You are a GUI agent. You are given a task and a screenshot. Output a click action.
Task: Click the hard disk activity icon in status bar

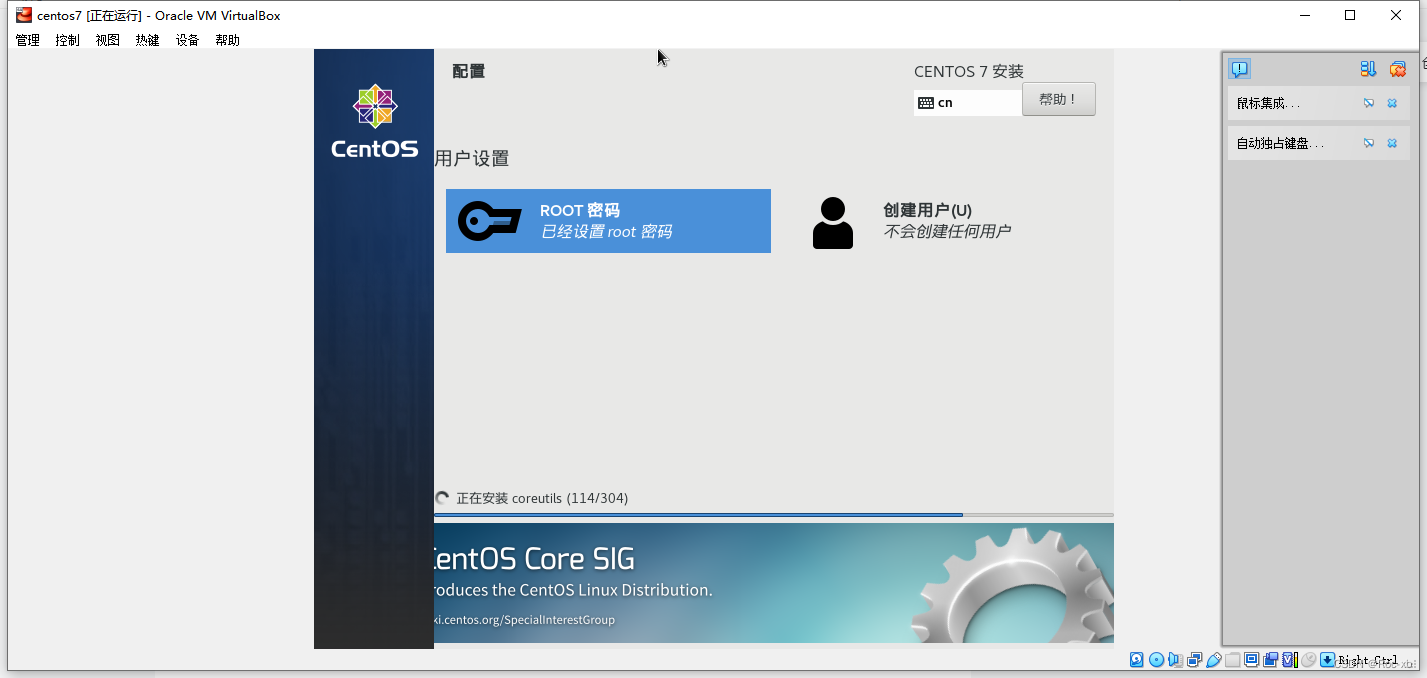click(x=1137, y=659)
